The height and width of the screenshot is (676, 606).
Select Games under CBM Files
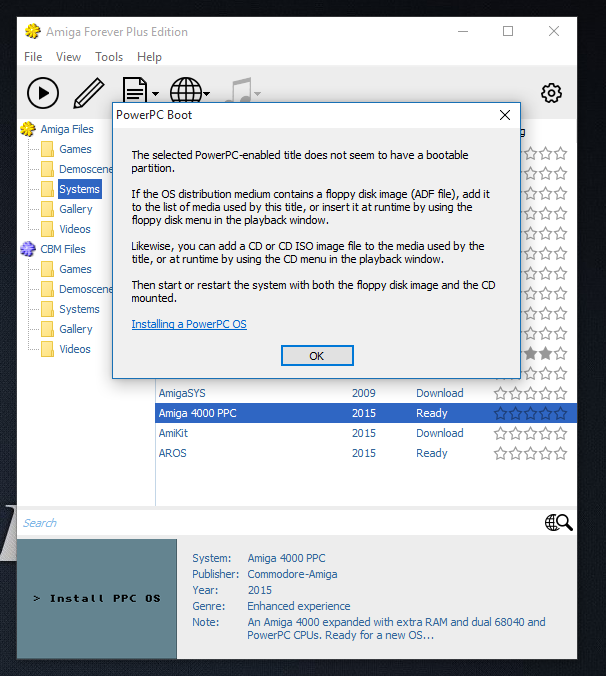click(x=75, y=269)
